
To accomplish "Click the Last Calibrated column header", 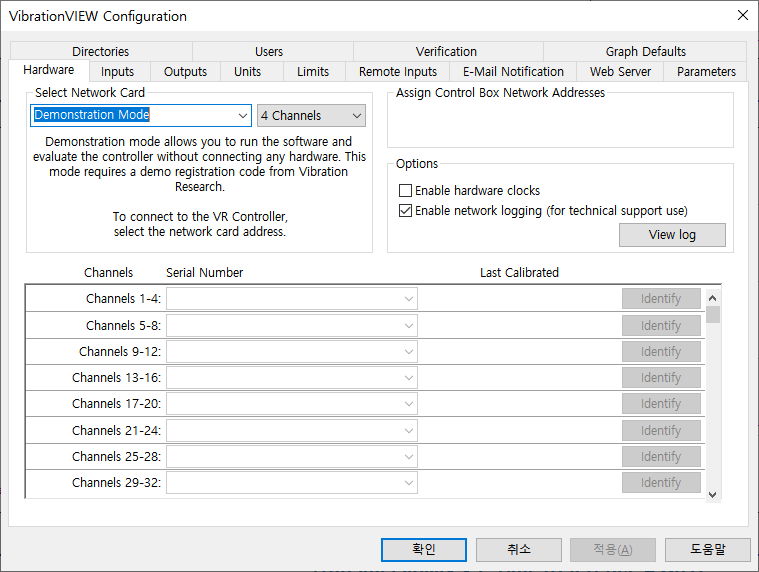I will pos(519,273).
